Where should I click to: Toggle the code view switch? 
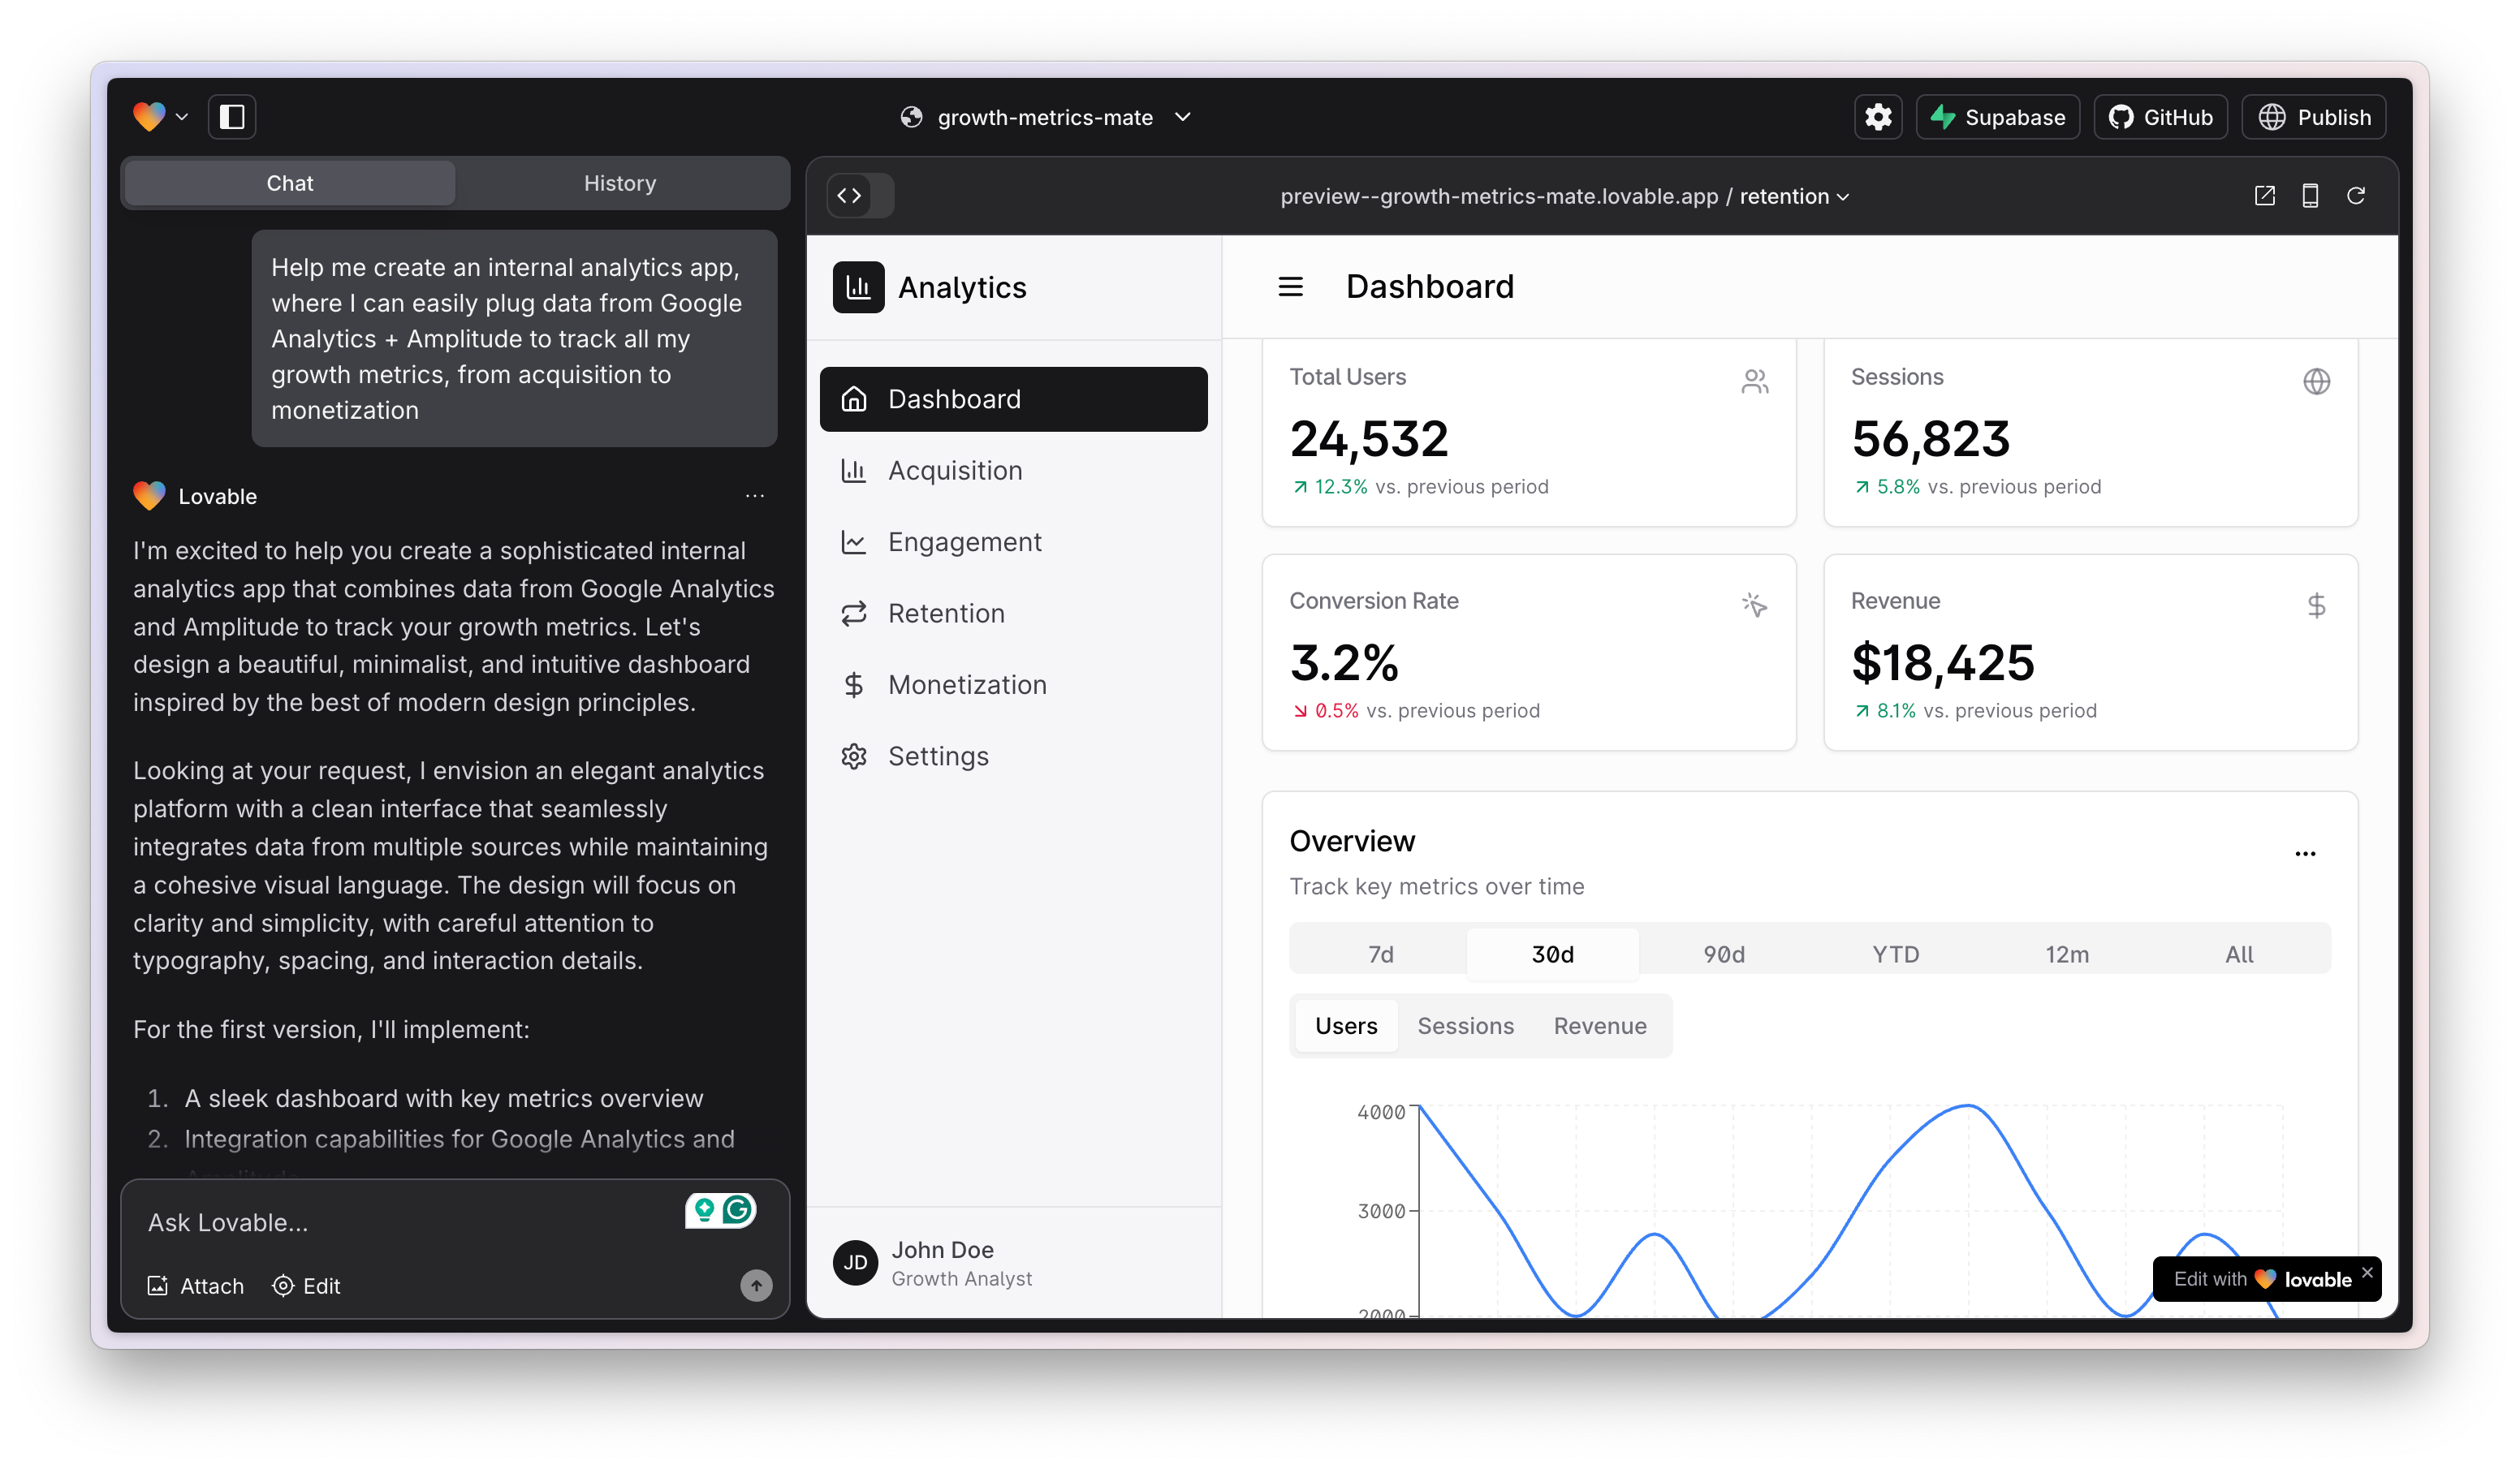pos(860,195)
